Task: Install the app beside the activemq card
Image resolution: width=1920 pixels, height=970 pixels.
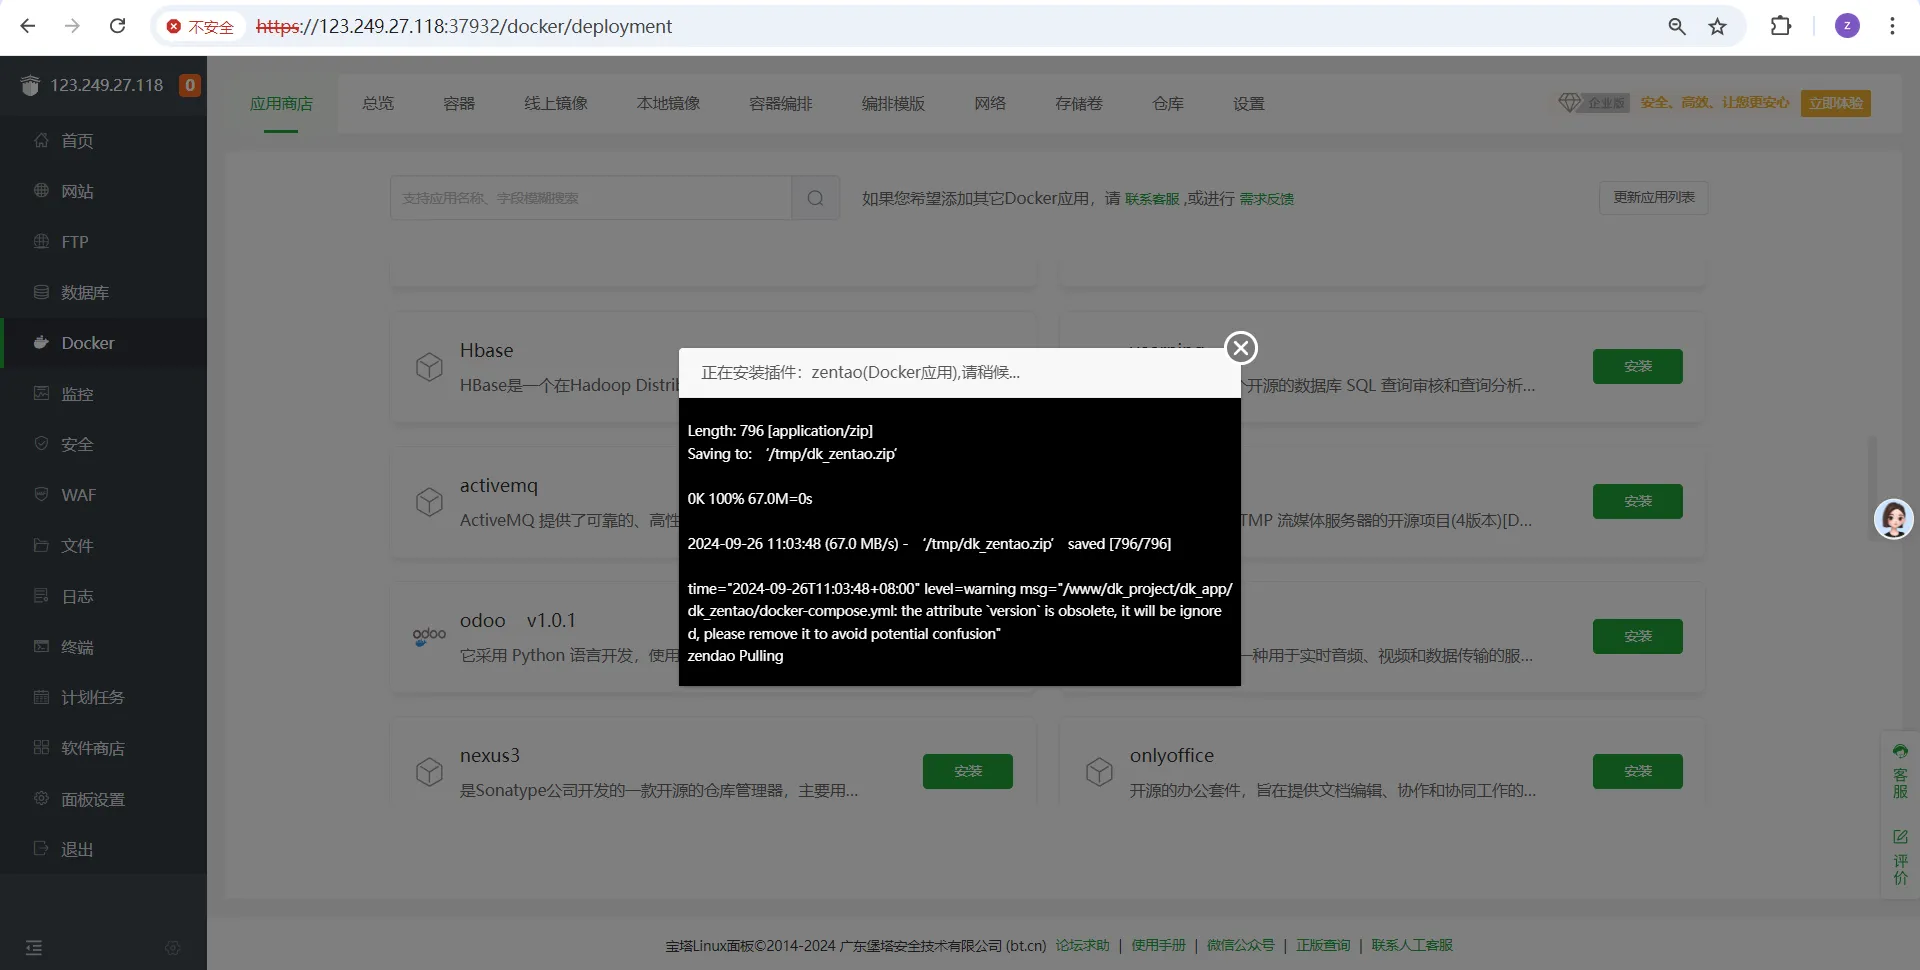Action: click(1638, 501)
